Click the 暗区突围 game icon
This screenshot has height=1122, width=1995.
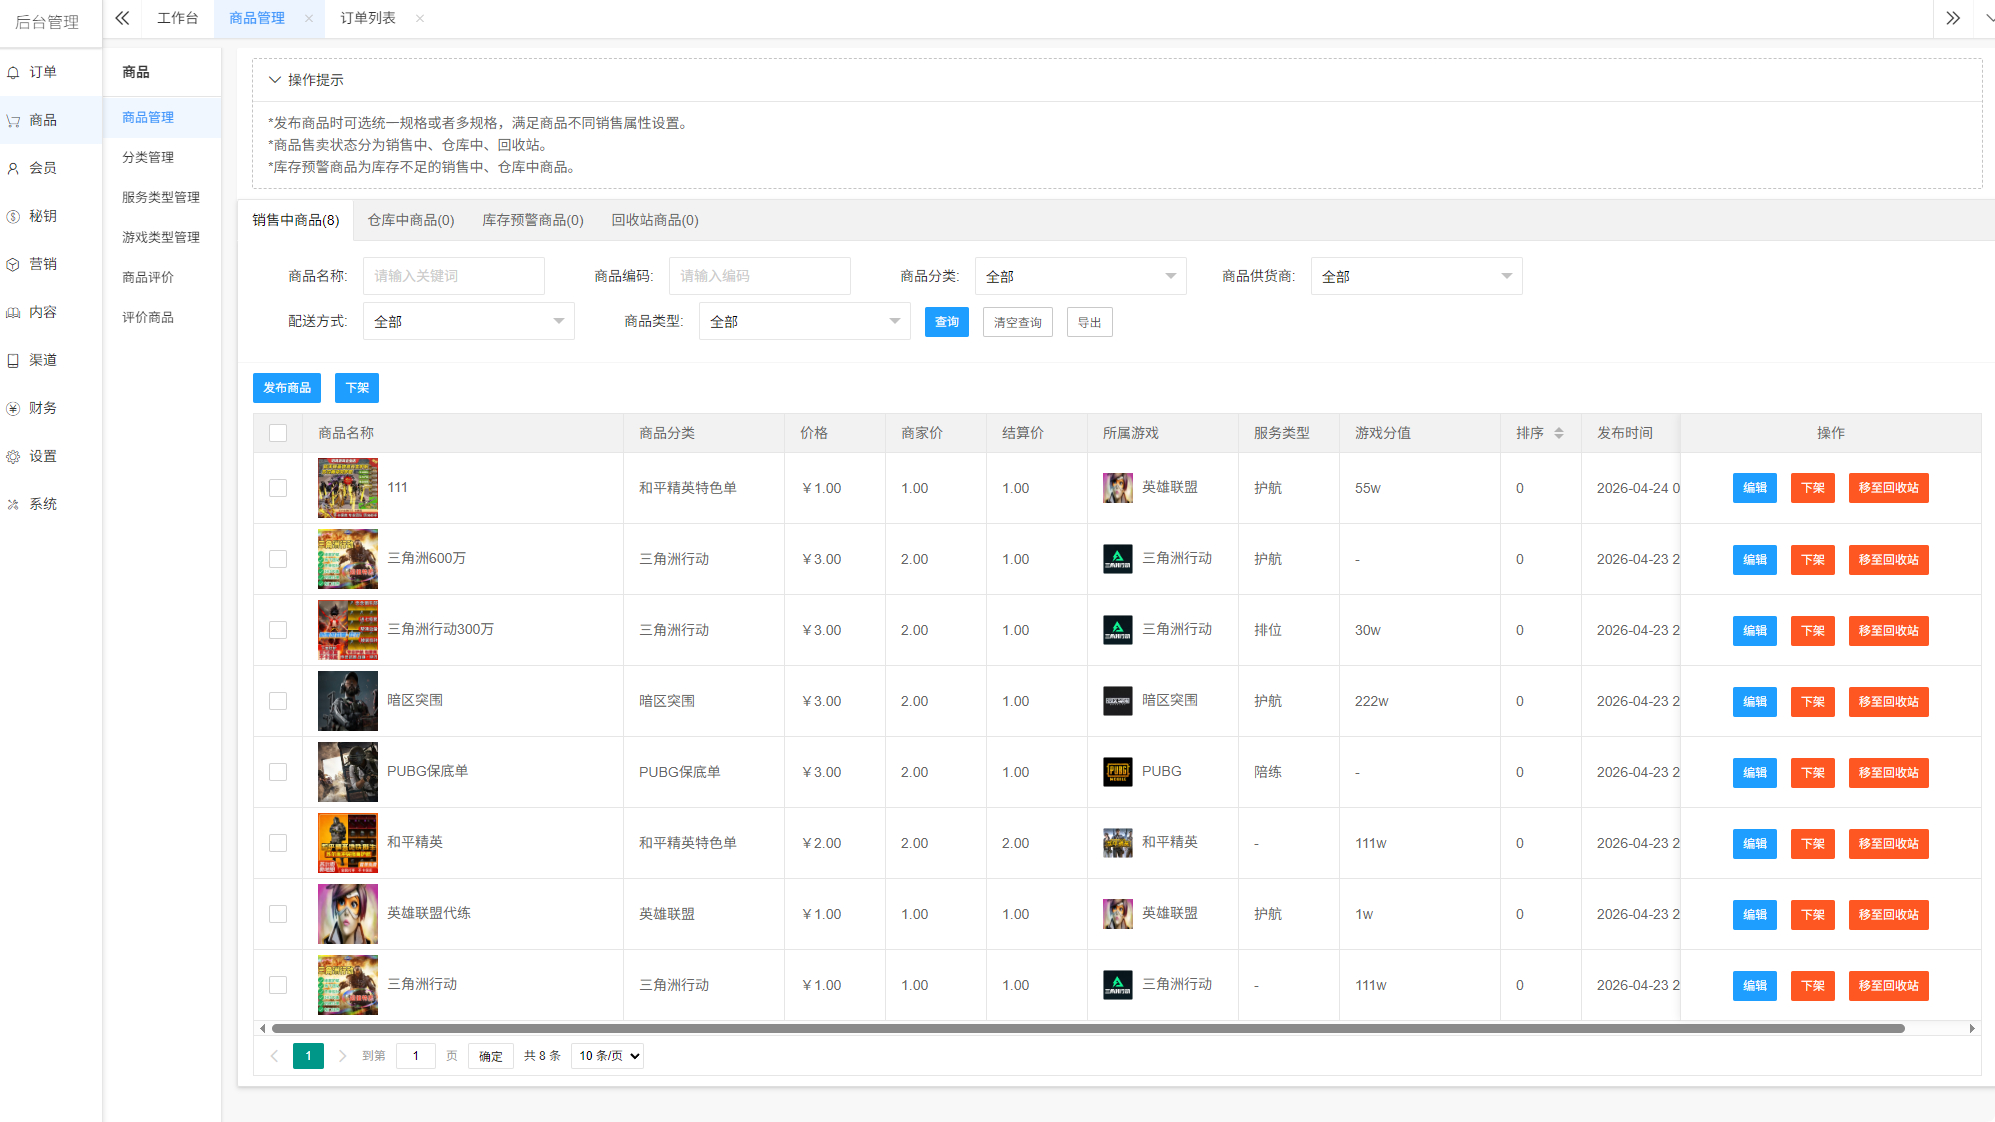coord(1117,701)
